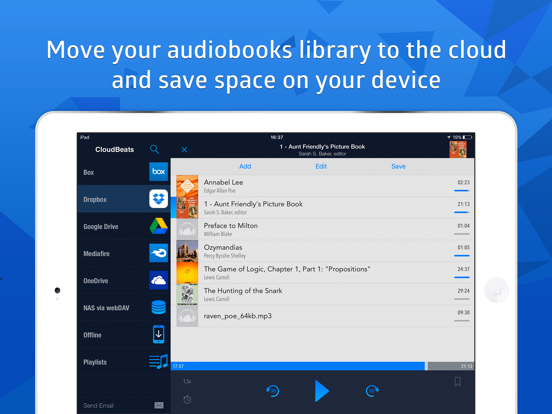The width and height of the screenshot is (552, 414).
Task: Select the Playlists menu entry
Action: tap(124, 362)
